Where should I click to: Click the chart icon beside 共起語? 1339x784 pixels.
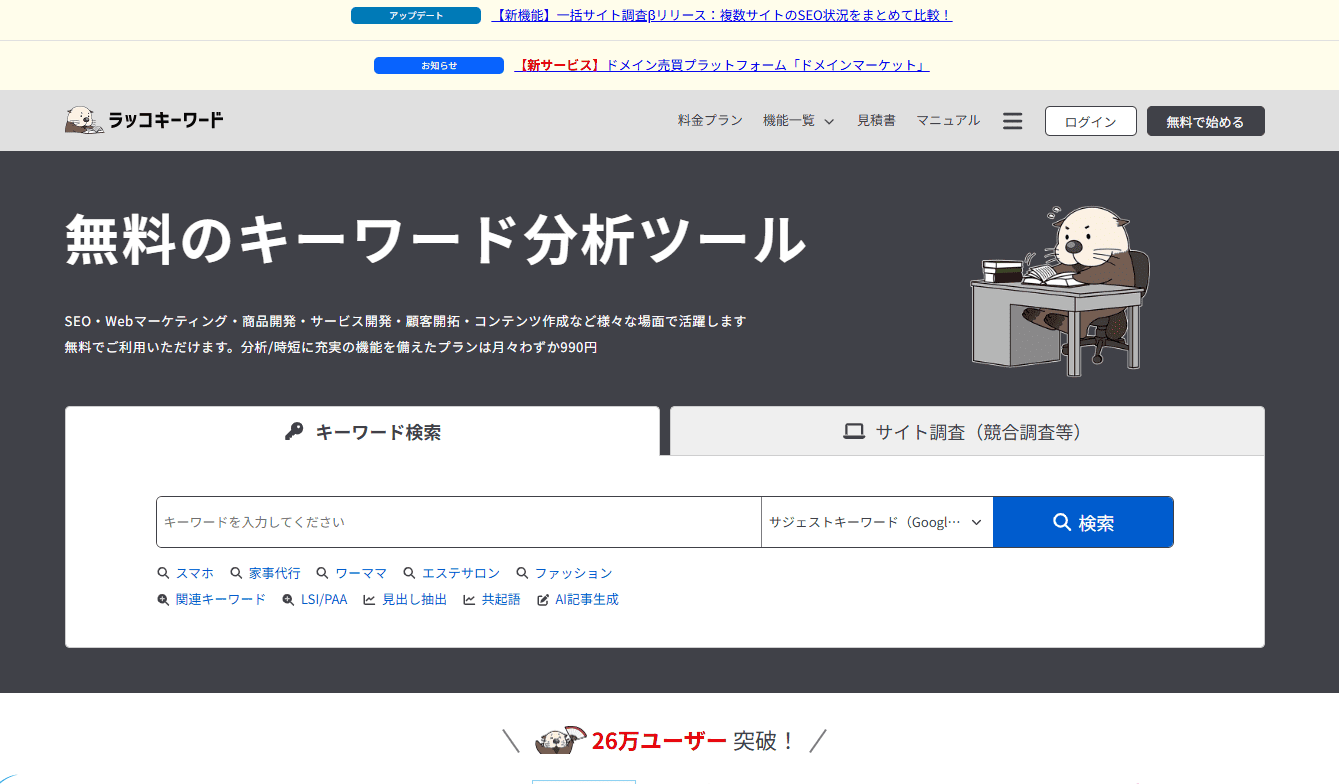pos(469,600)
